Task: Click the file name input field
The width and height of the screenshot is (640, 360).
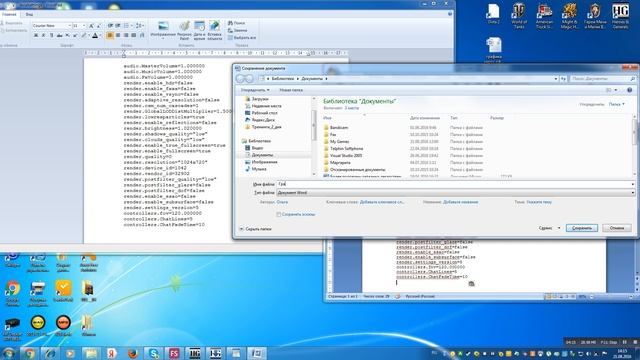Action: pyautogui.click(x=453, y=184)
